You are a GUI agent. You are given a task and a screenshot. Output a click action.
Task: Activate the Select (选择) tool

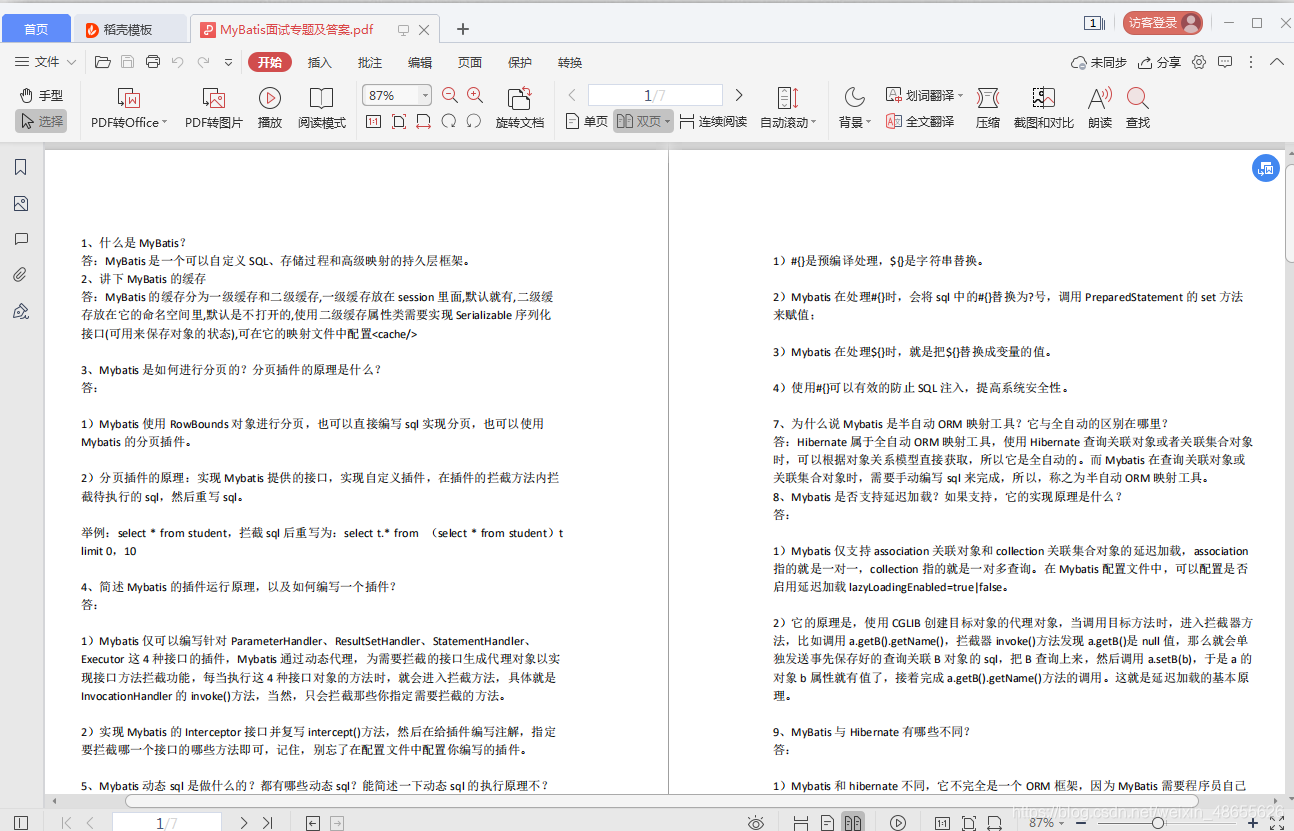(x=41, y=121)
